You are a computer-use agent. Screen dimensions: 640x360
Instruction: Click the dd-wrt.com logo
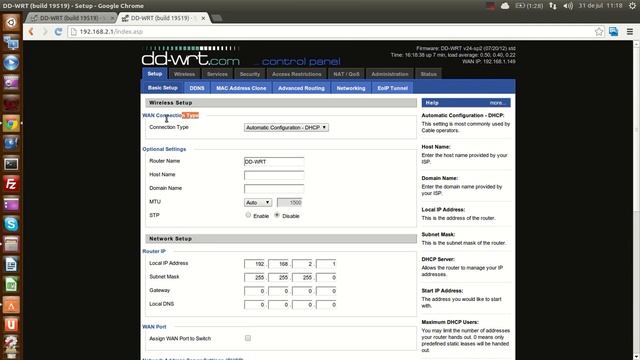[191, 56]
